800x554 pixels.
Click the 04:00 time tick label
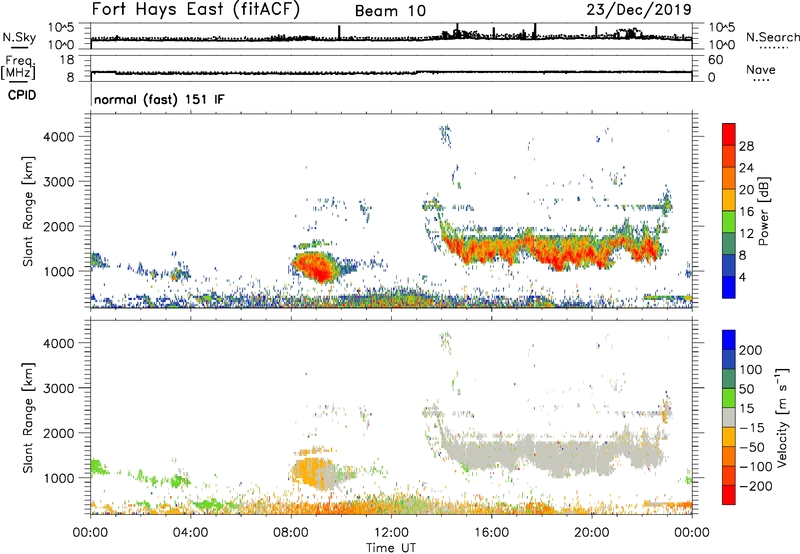[190, 533]
